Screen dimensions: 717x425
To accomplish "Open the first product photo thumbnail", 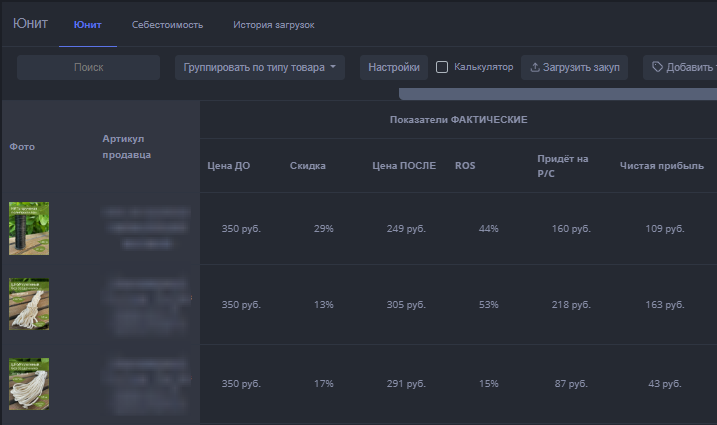I will click(29, 228).
